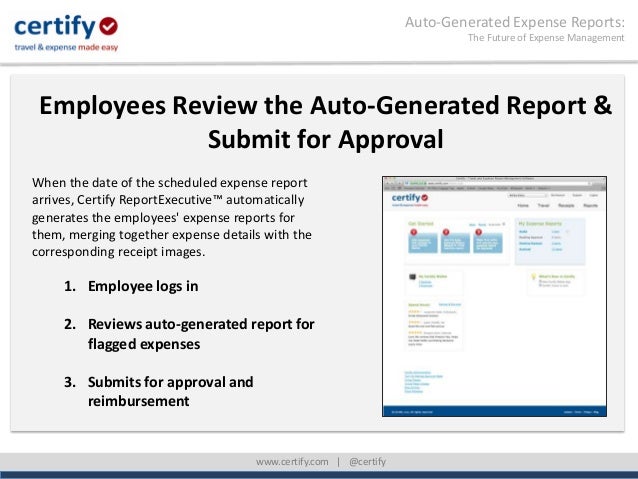Click the first red step badge under Get Started
The image size is (638, 479).
(x=413, y=232)
